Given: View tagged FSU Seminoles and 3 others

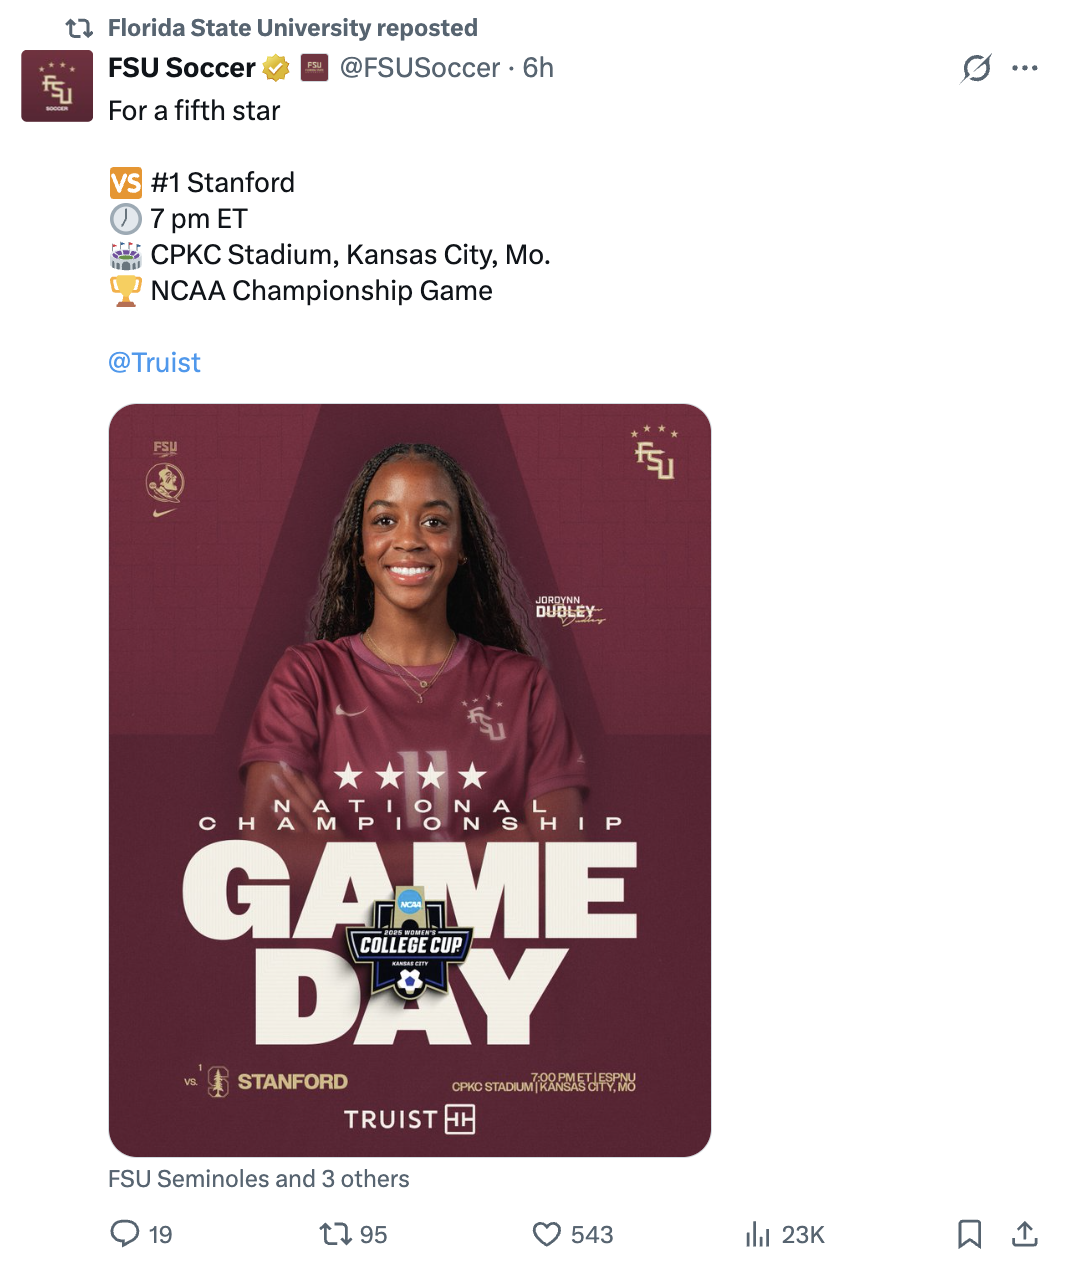Looking at the screenshot, I should coord(259,1179).
